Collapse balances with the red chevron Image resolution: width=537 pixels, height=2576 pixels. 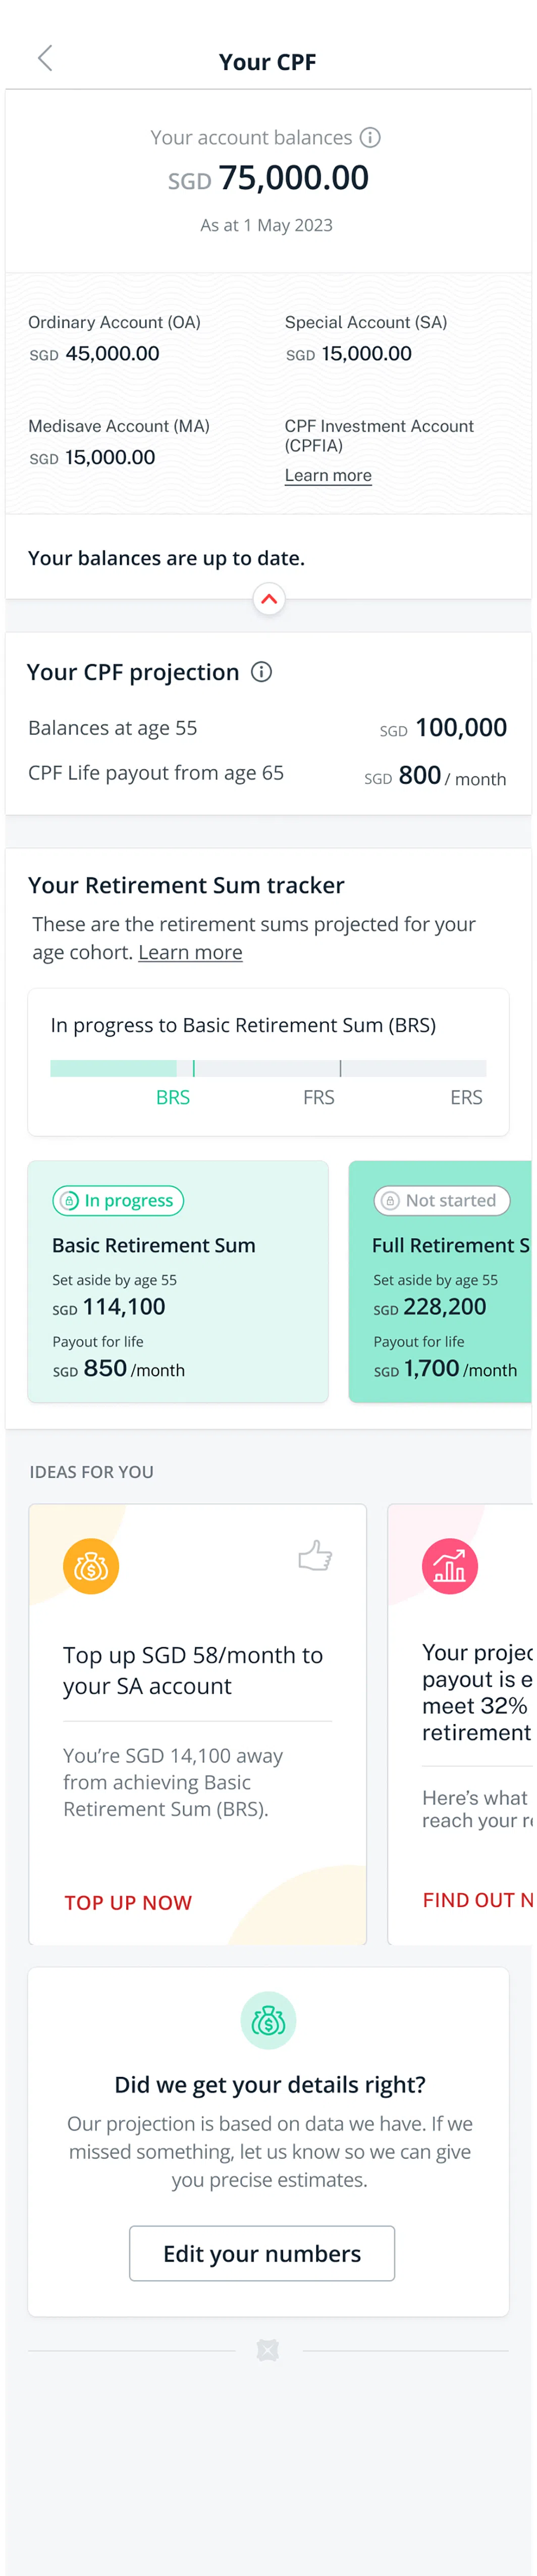coord(269,600)
